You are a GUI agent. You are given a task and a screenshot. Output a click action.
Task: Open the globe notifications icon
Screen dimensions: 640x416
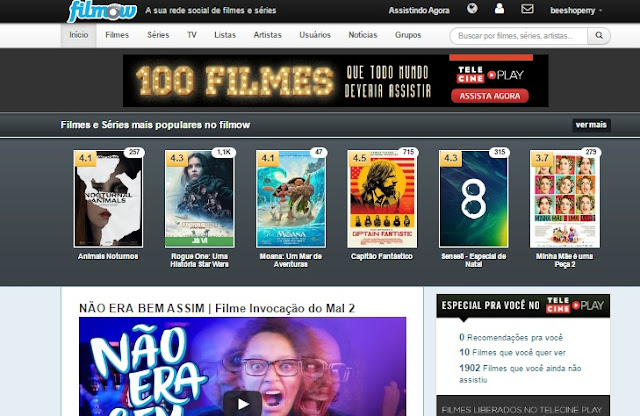(x=472, y=9)
